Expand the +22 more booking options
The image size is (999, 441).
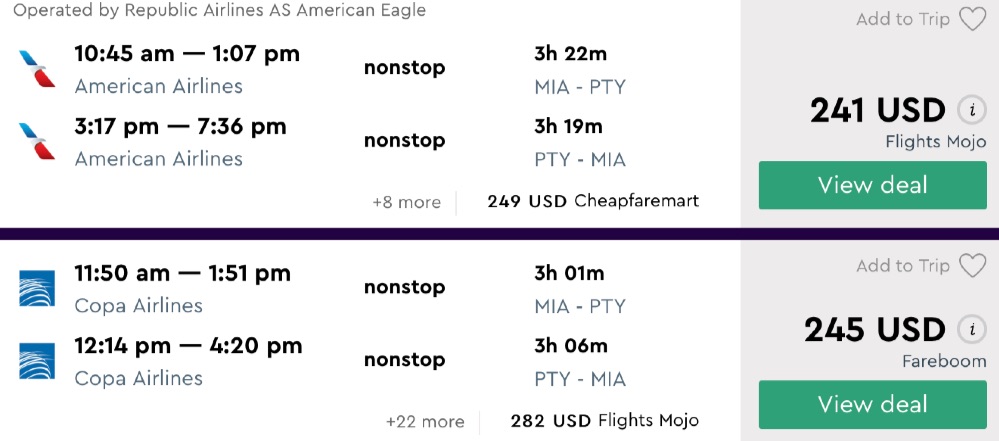click(x=425, y=421)
